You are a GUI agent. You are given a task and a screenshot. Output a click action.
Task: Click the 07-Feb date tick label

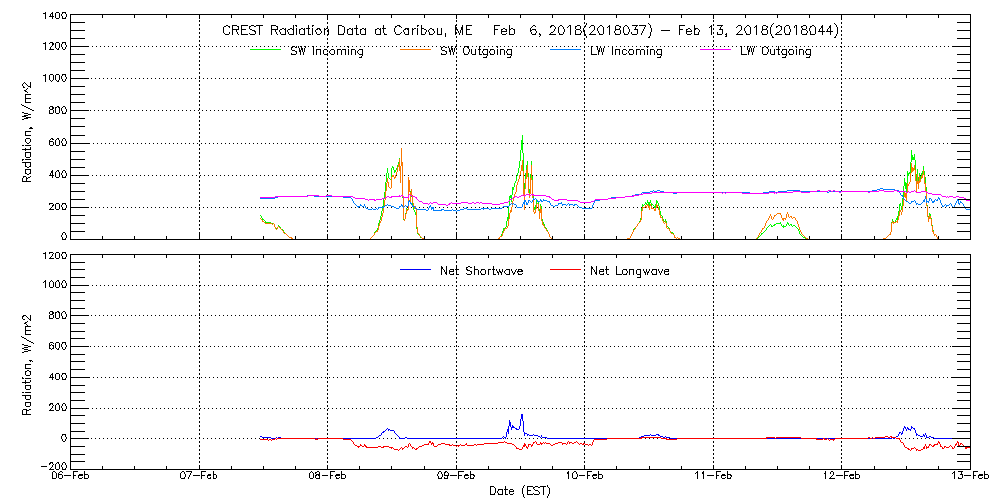pos(201,478)
